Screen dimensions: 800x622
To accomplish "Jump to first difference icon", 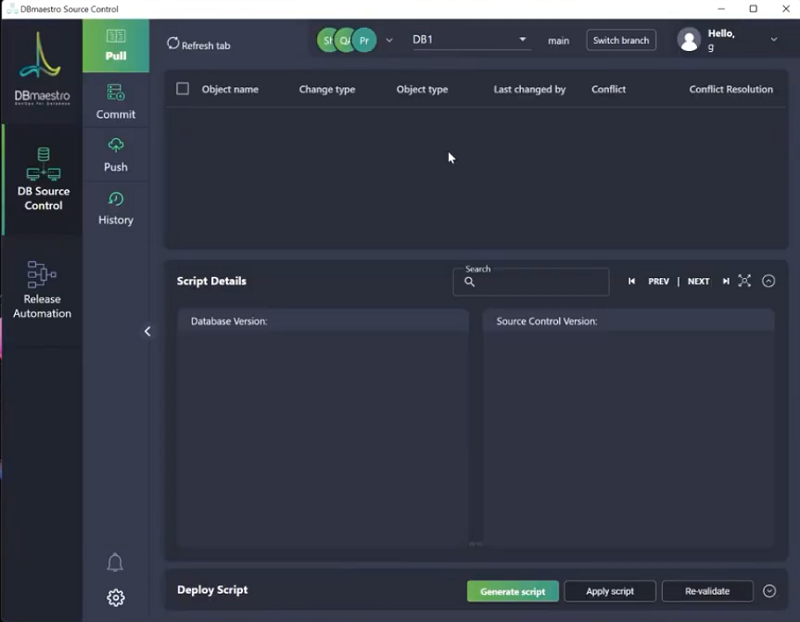I will (x=631, y=282).
